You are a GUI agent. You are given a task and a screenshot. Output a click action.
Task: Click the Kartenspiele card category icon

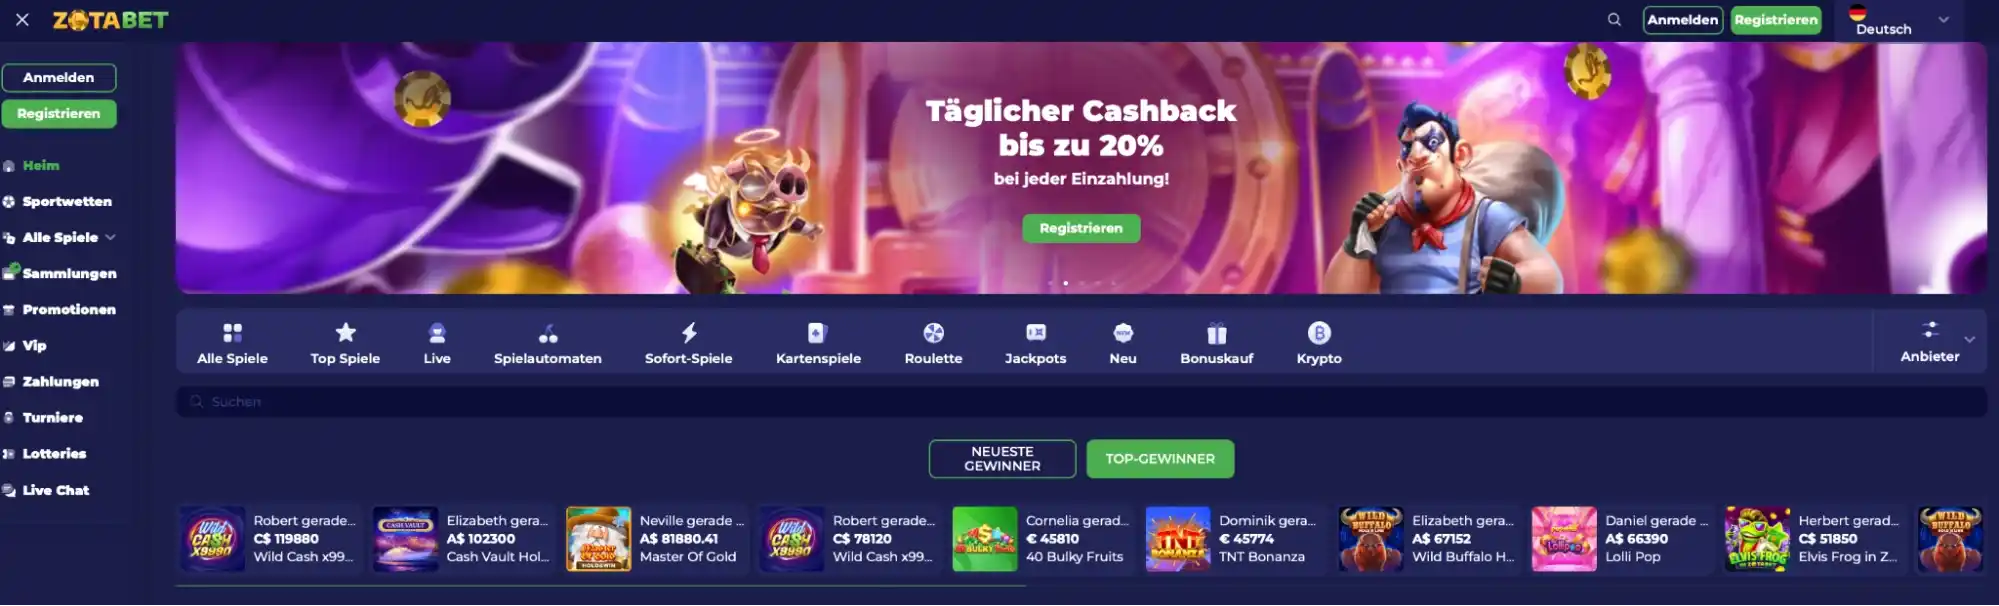coord(817,333)
